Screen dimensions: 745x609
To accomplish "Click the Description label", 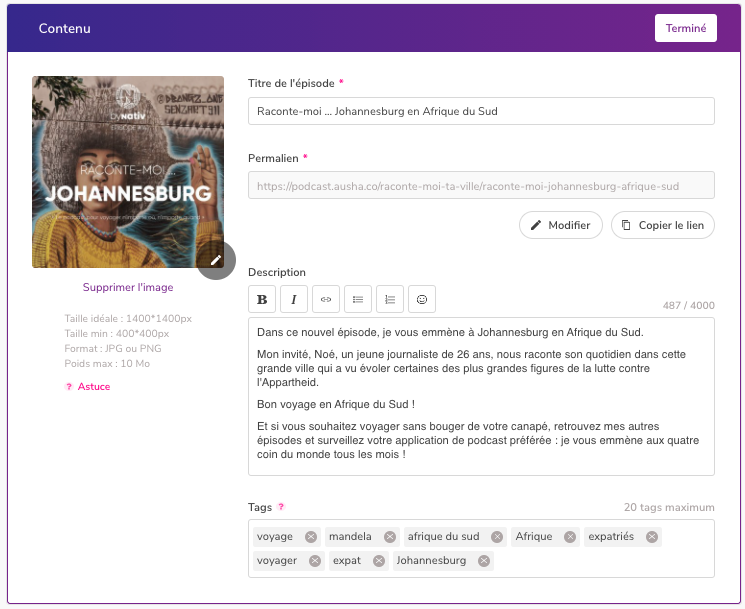I will pyautogui.click(x=277, y=272).
